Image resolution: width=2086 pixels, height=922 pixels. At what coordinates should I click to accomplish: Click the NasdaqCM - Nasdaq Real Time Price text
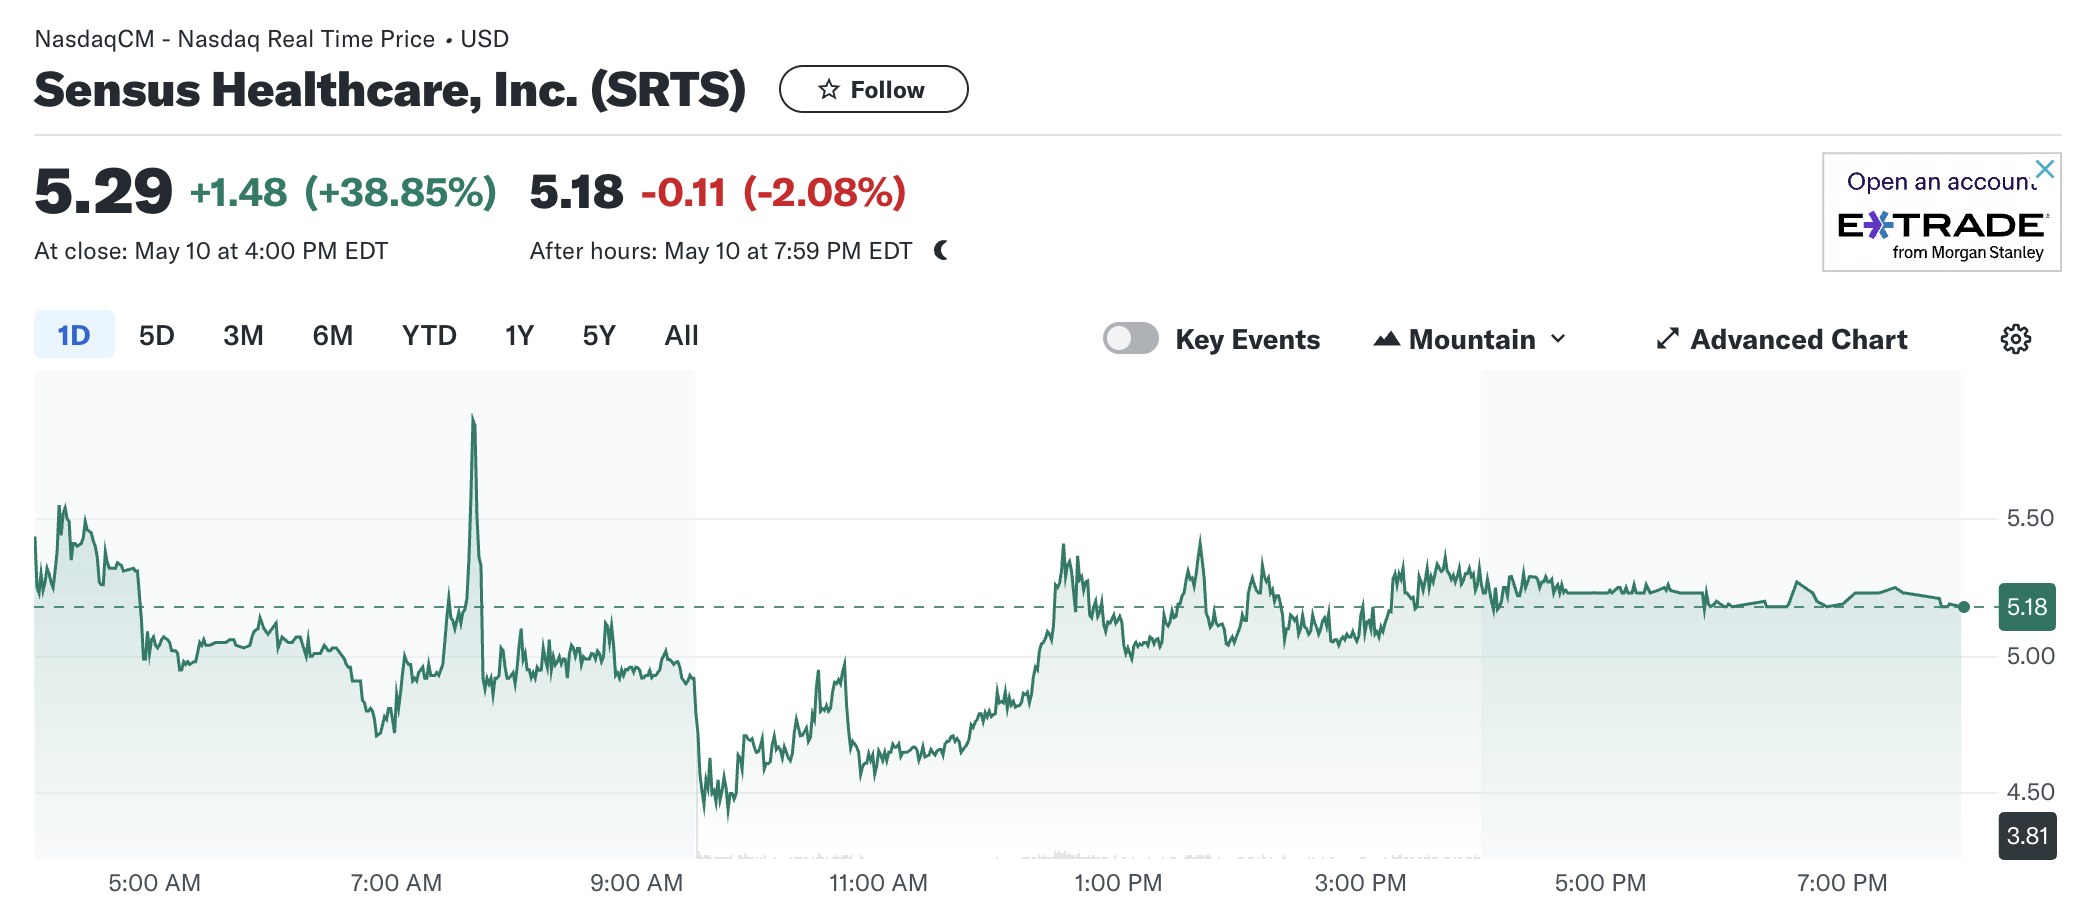click(235, 39)
